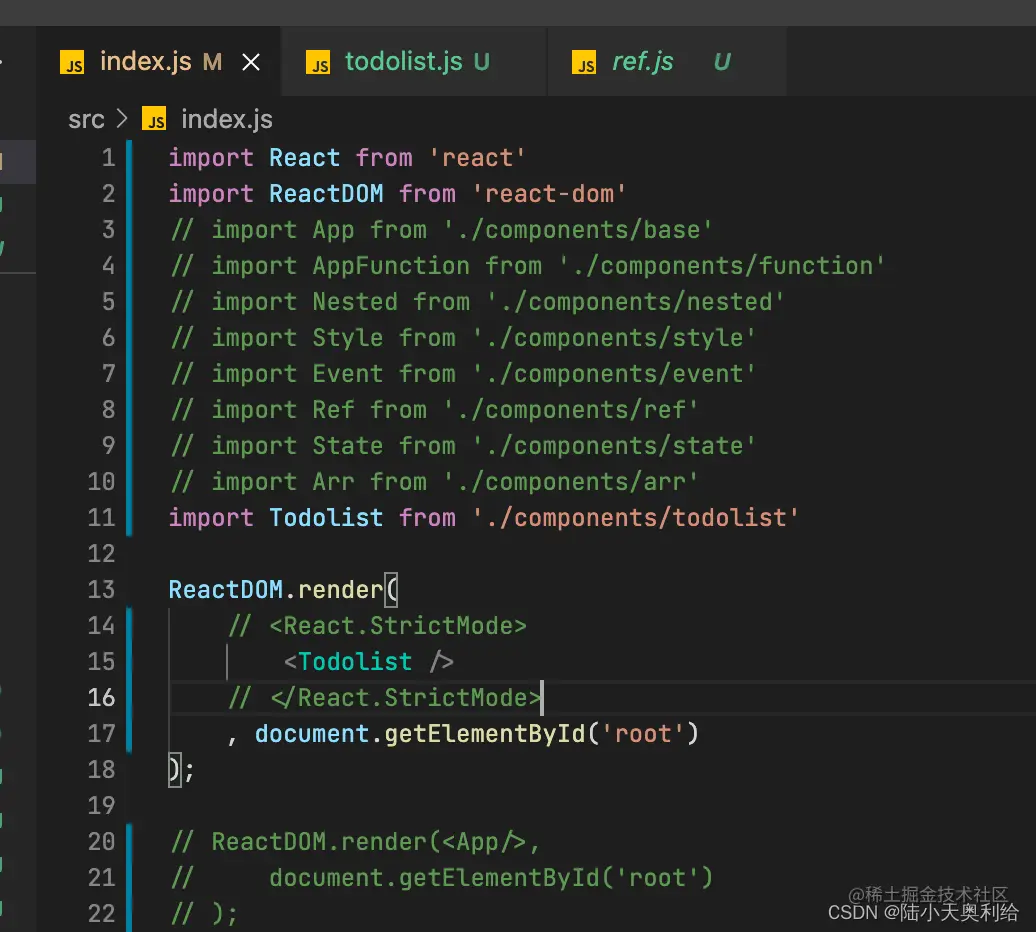Open the ref.js editor tab
Screen dimensions: 1036x932
coord(667,61)
